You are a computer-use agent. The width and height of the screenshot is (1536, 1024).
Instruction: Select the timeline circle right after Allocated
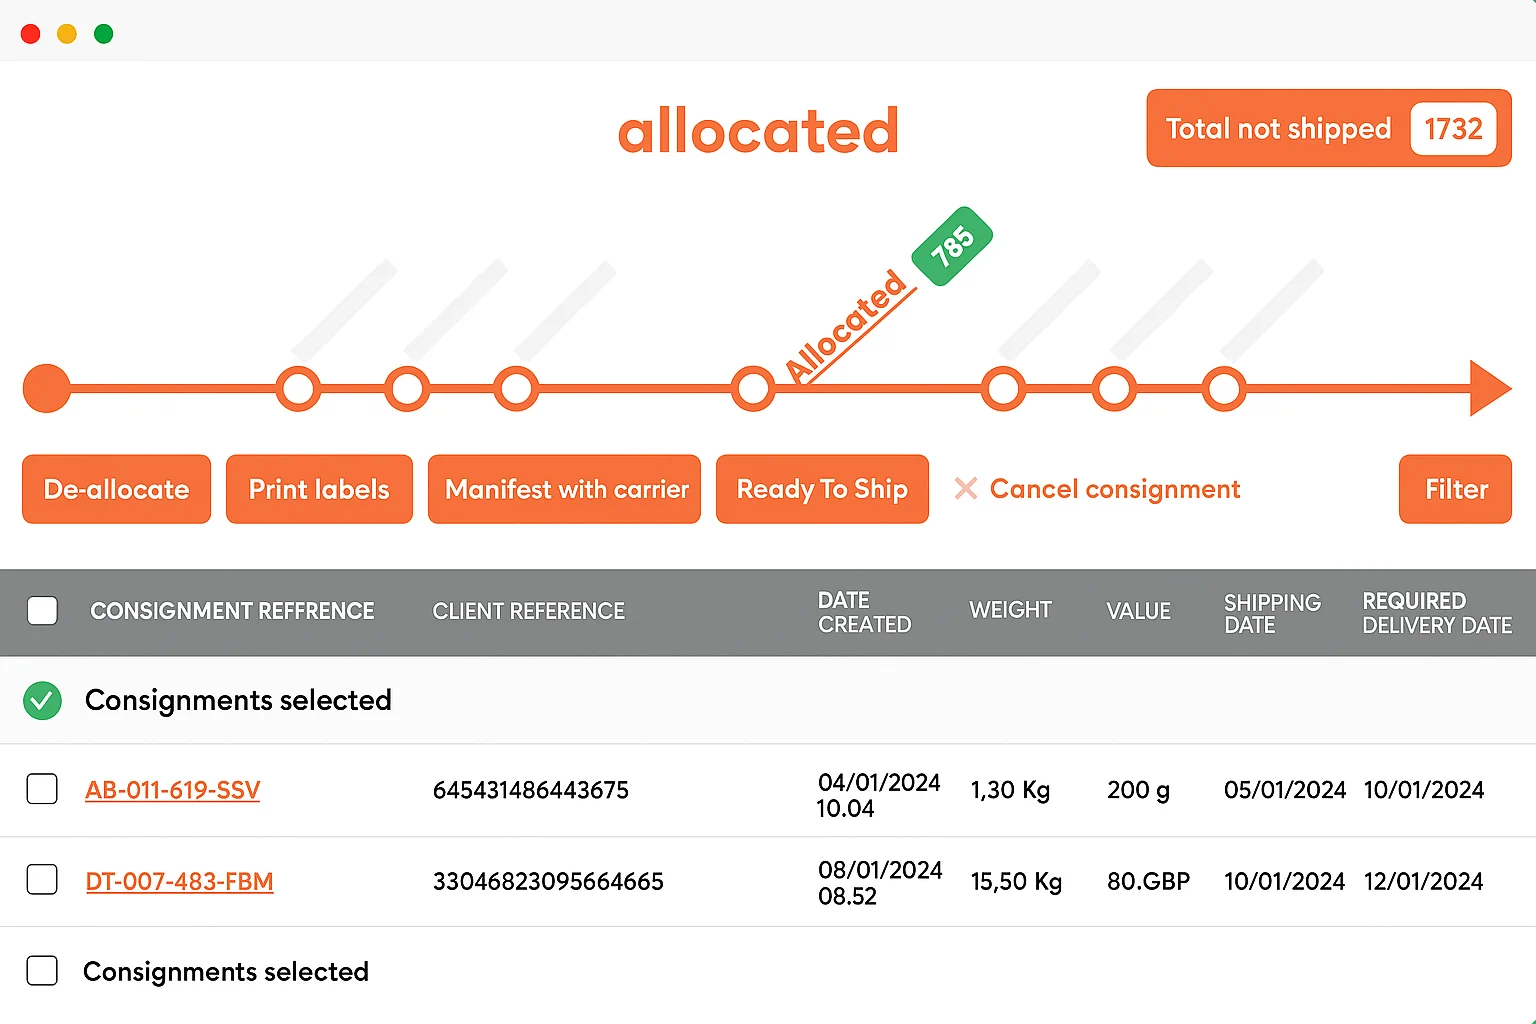(x=1003, y=388)
